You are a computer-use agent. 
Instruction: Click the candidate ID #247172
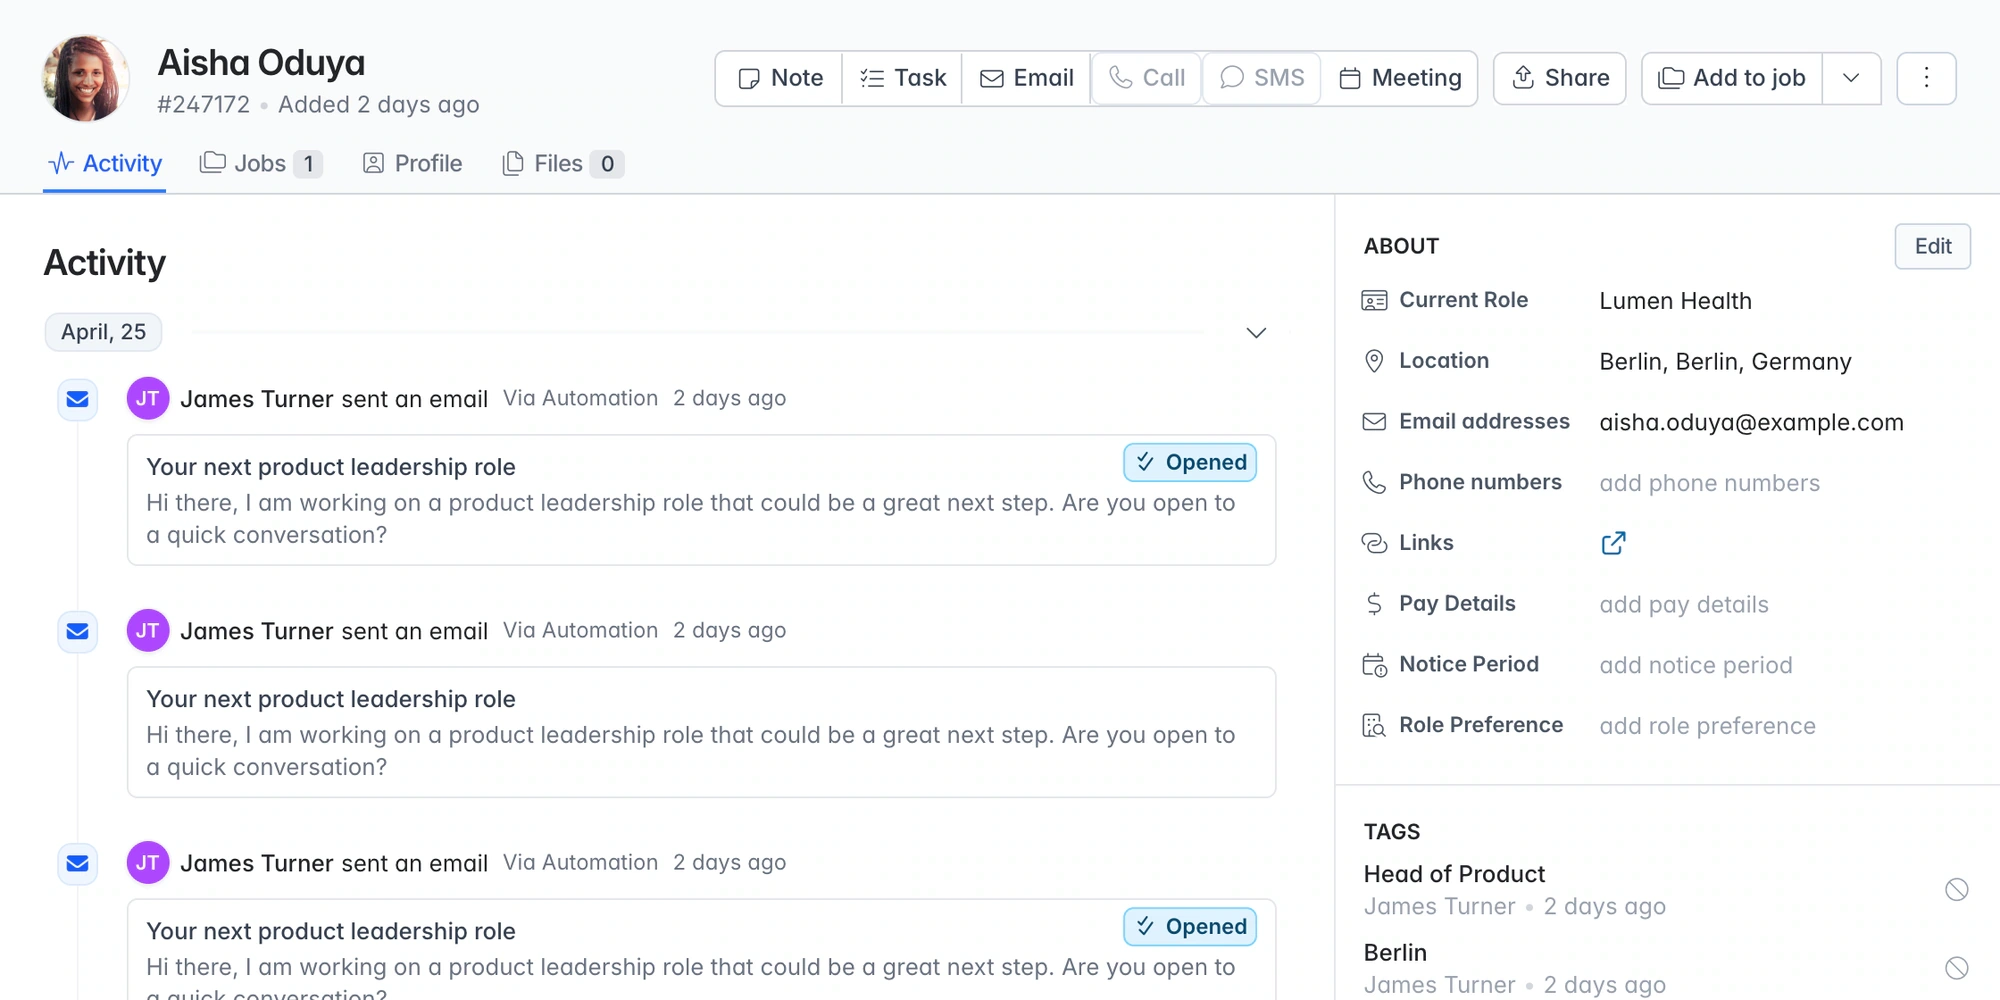pyautogui.click(x=203, y=104)
